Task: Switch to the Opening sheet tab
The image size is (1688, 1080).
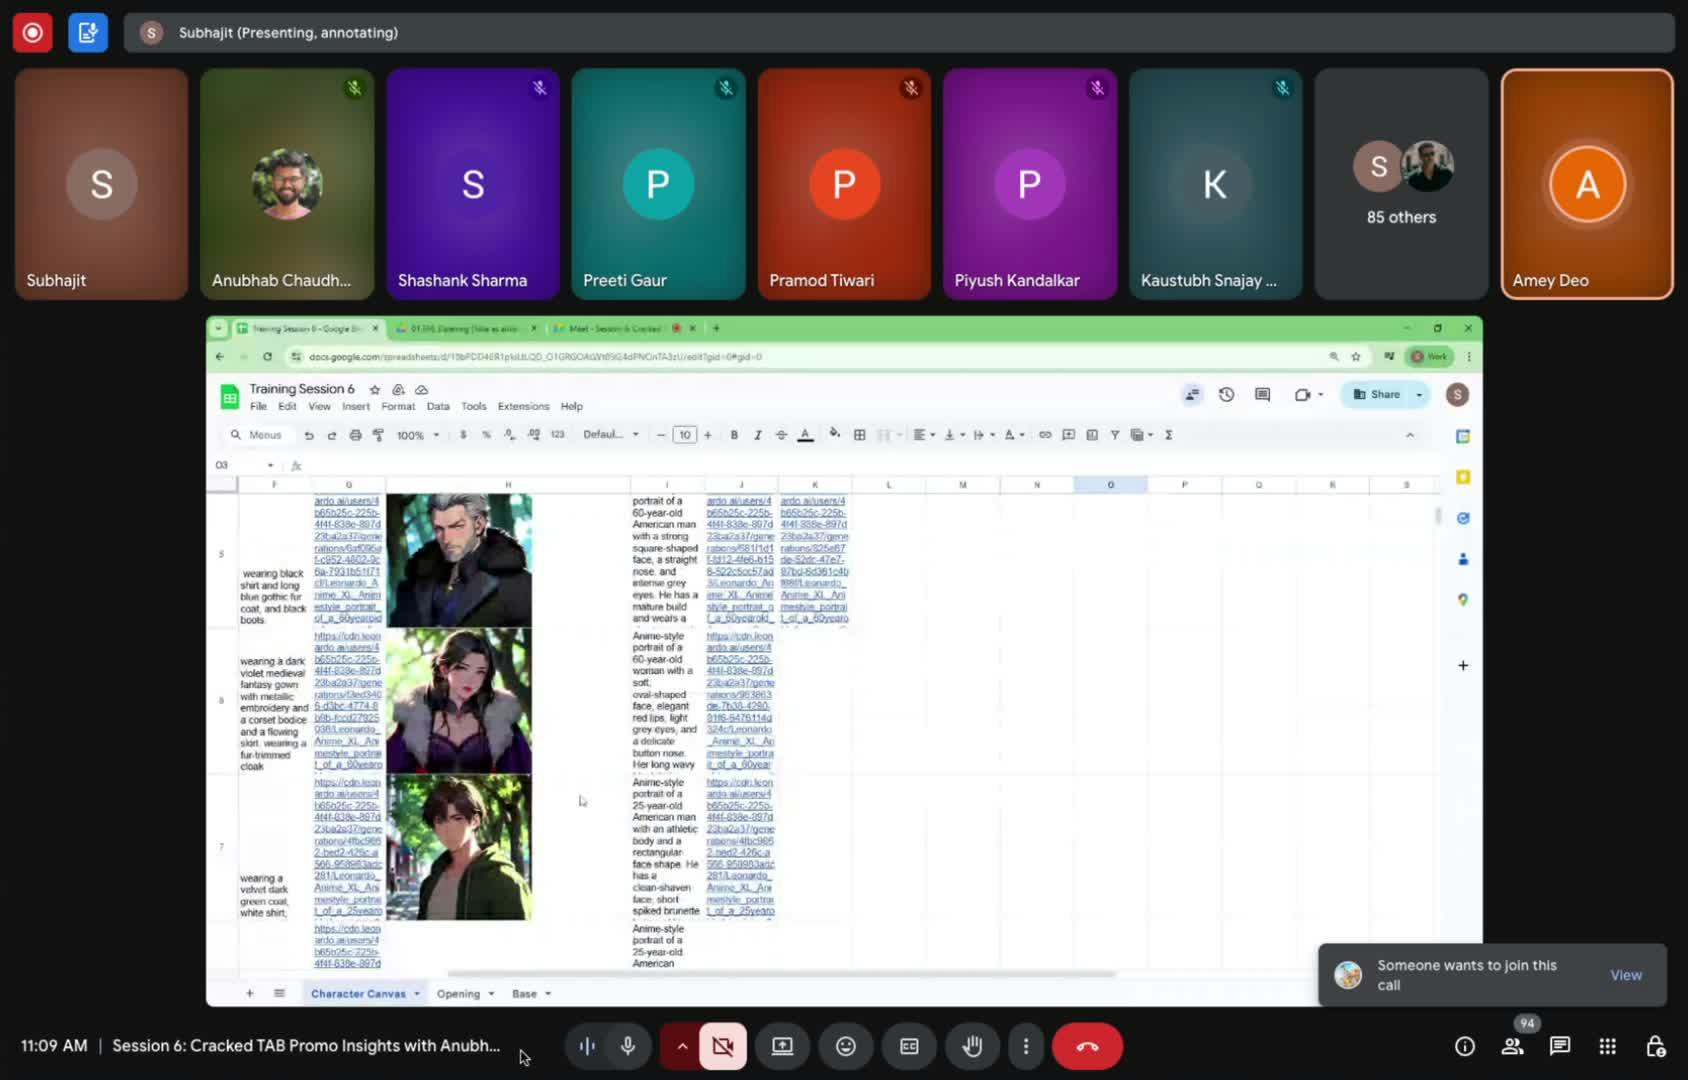Action: (x=458, y=993)
